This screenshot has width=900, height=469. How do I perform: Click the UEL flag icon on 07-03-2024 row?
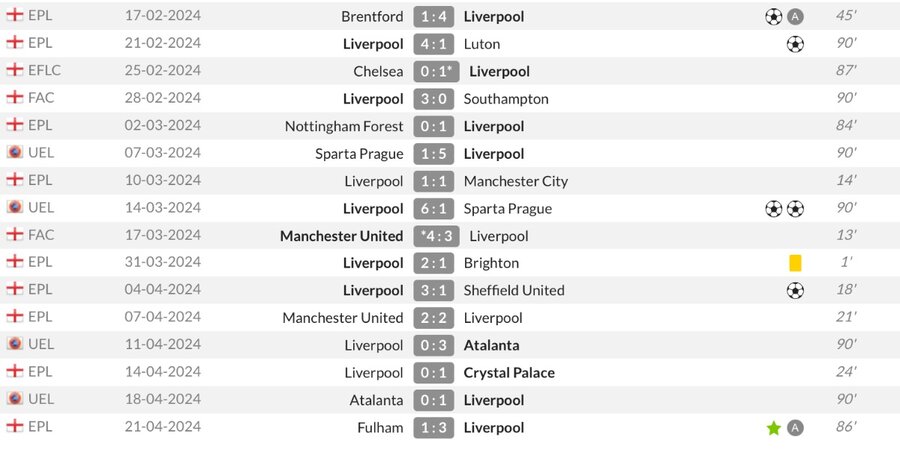tap(15, 152)
